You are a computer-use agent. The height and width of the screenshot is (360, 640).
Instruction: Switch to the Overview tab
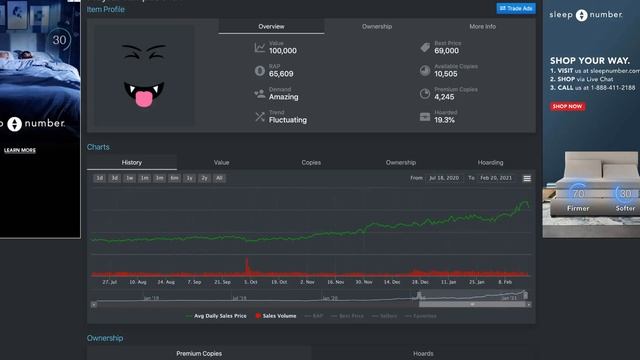271,27
